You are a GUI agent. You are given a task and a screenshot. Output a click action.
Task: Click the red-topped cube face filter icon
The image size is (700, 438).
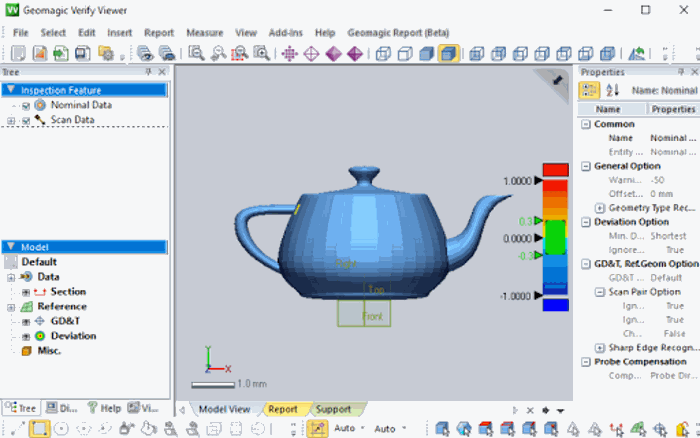pos(486,429)
